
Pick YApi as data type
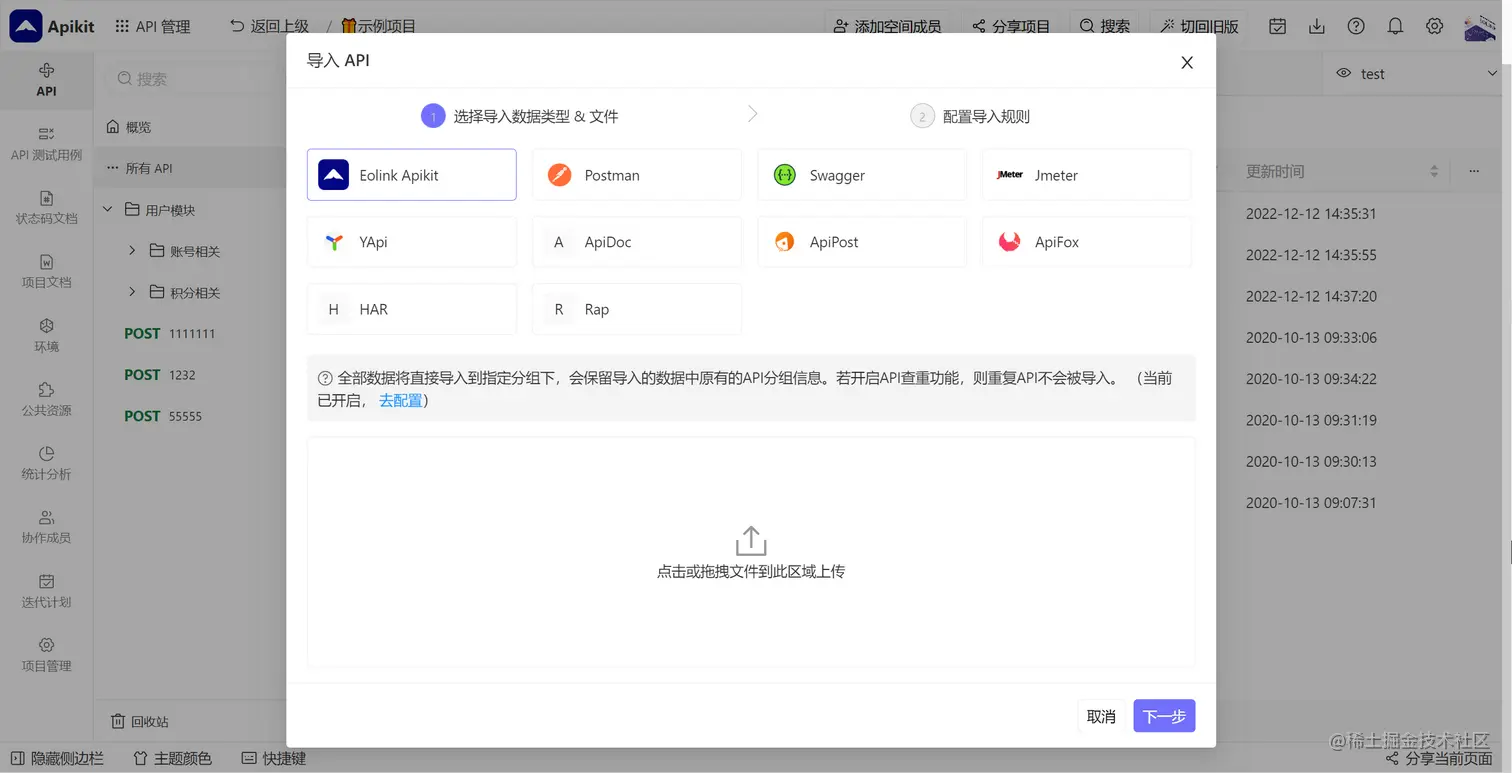411,242
